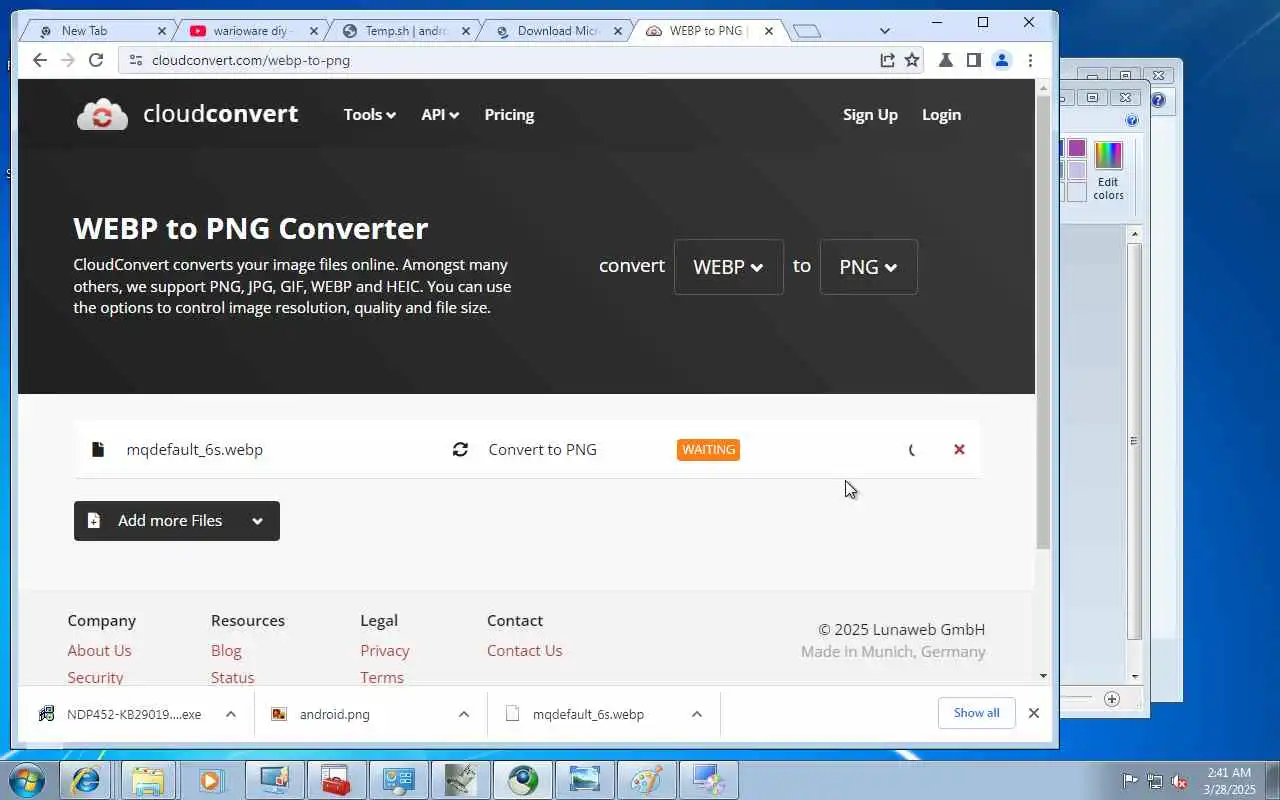The width and height of the screenshot is (1280, 800).
Task: Open options for android.png download
Action: point(464,714)
